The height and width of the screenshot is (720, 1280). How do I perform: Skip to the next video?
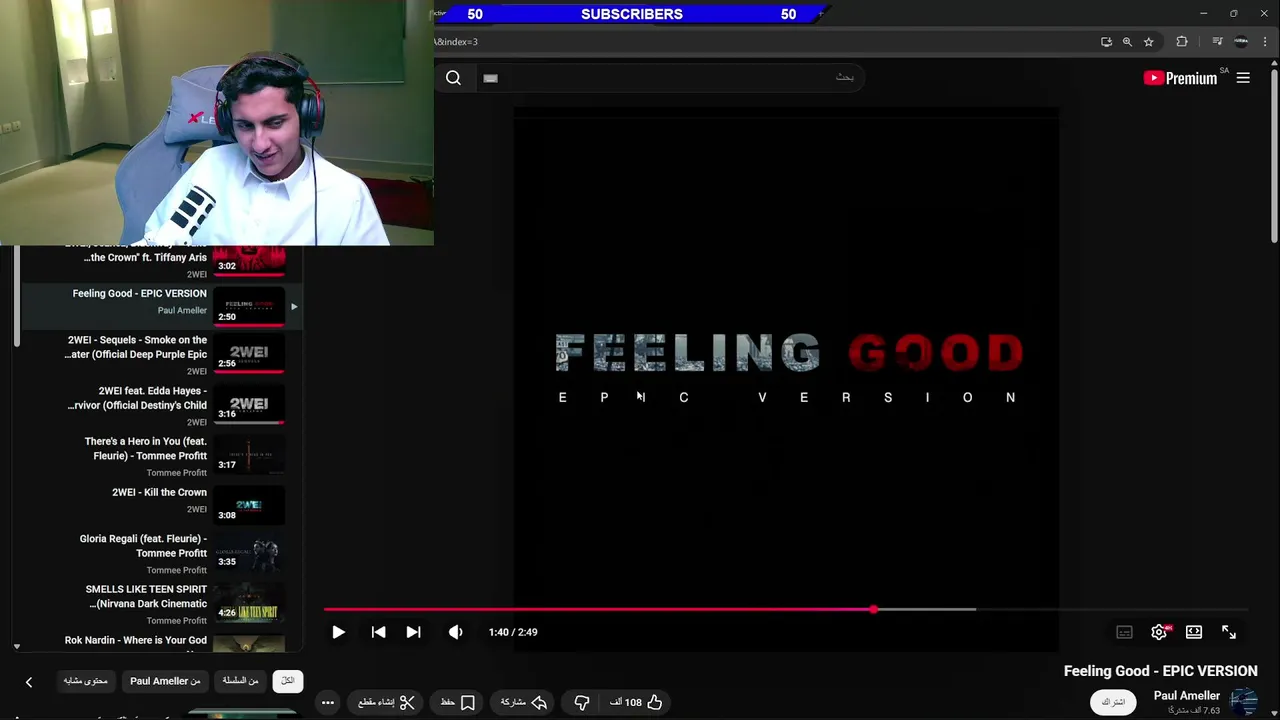click(413, 632)
